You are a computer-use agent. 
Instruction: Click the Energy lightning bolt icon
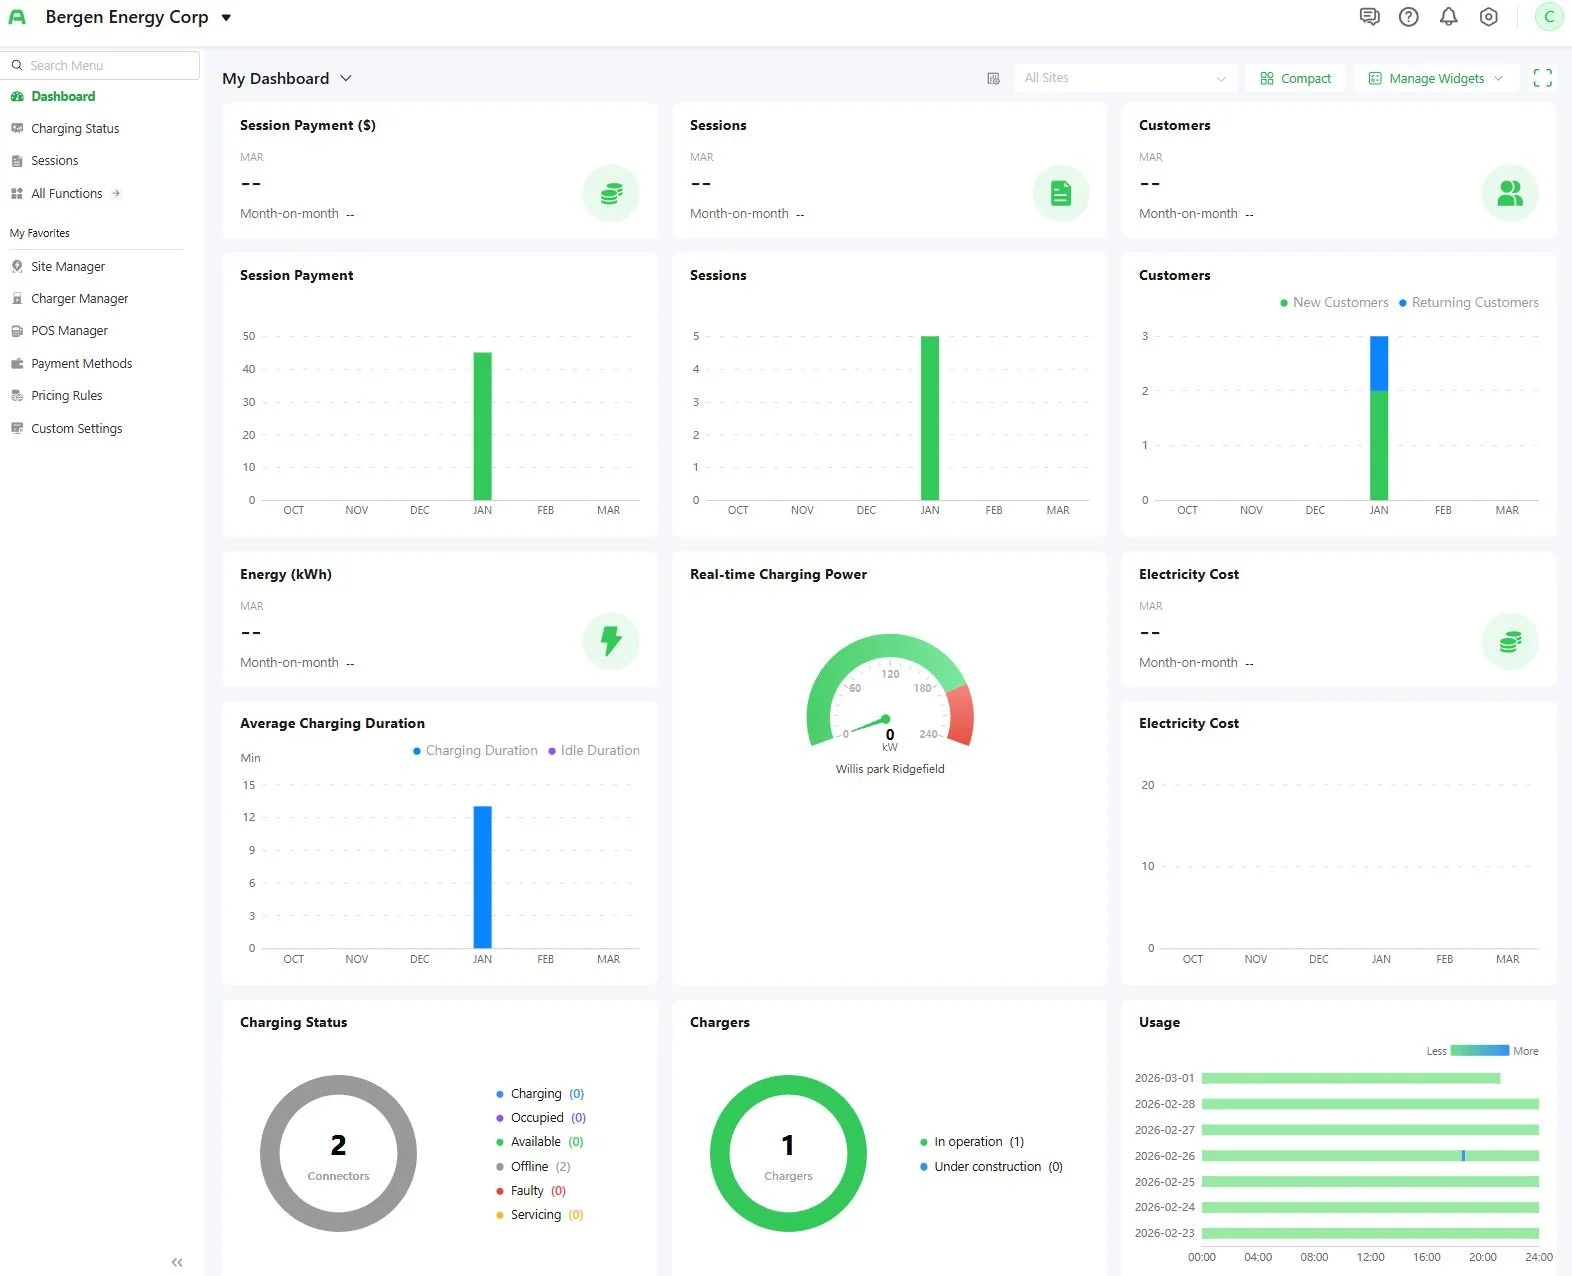(611, 641)
